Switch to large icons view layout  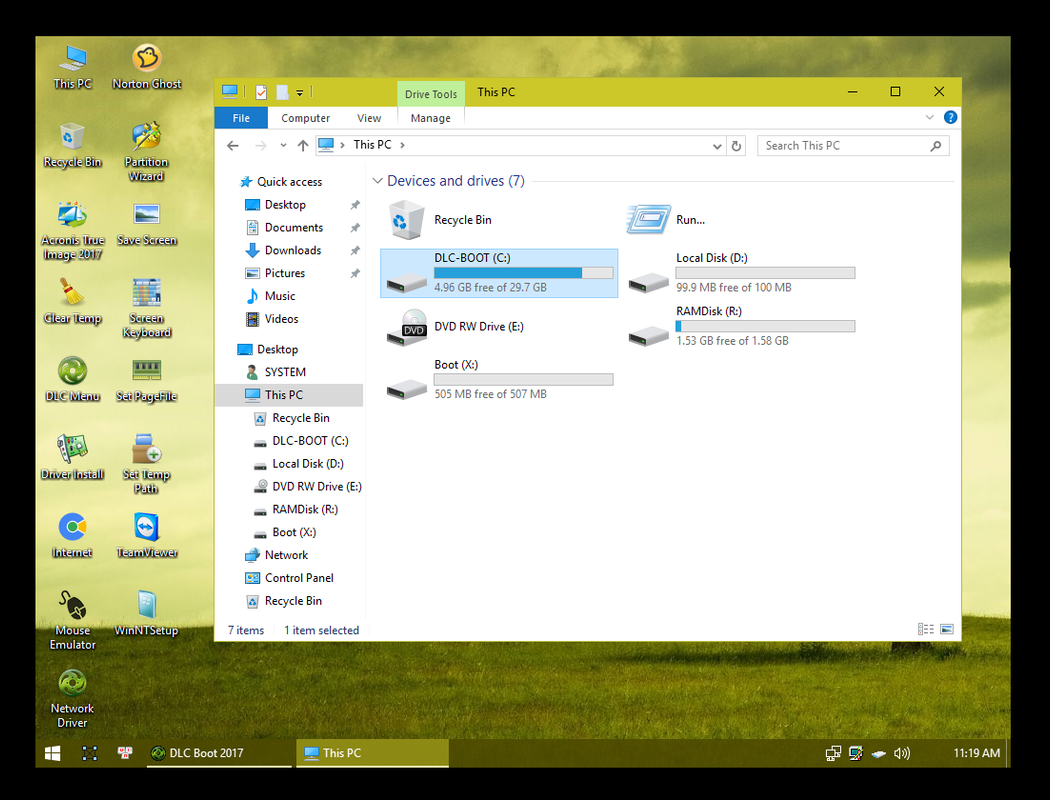(947, 629)
